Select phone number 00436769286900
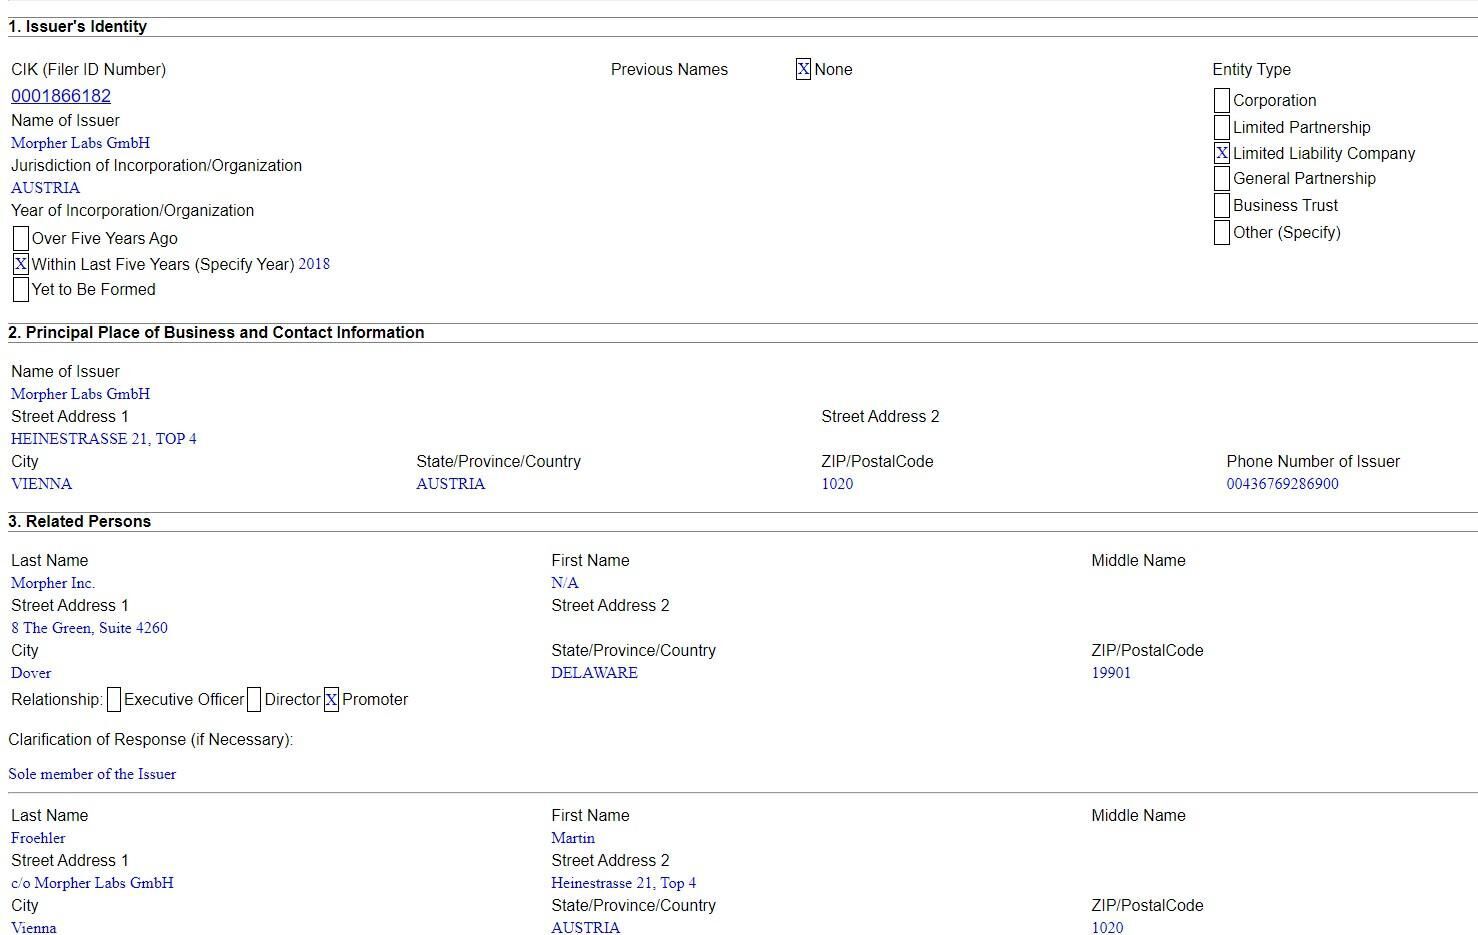 (1282, 483)
